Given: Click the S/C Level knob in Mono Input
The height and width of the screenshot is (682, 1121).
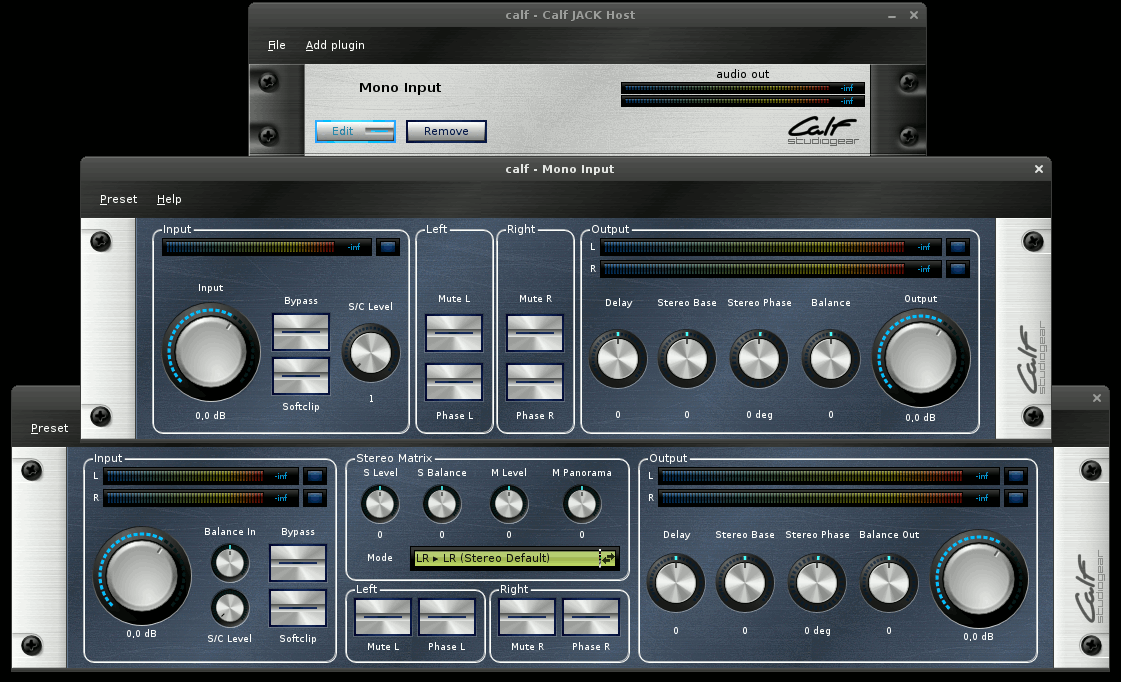Looking at the screenshot, I should (x=370, y=353).
